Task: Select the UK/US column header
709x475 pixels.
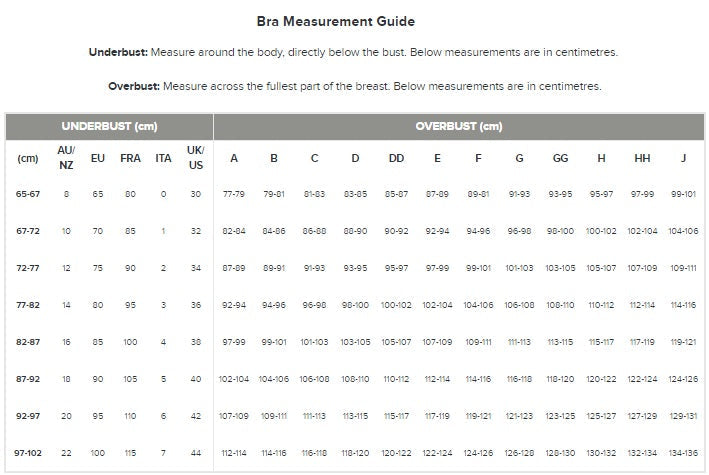Action: [x=195, y=158]
